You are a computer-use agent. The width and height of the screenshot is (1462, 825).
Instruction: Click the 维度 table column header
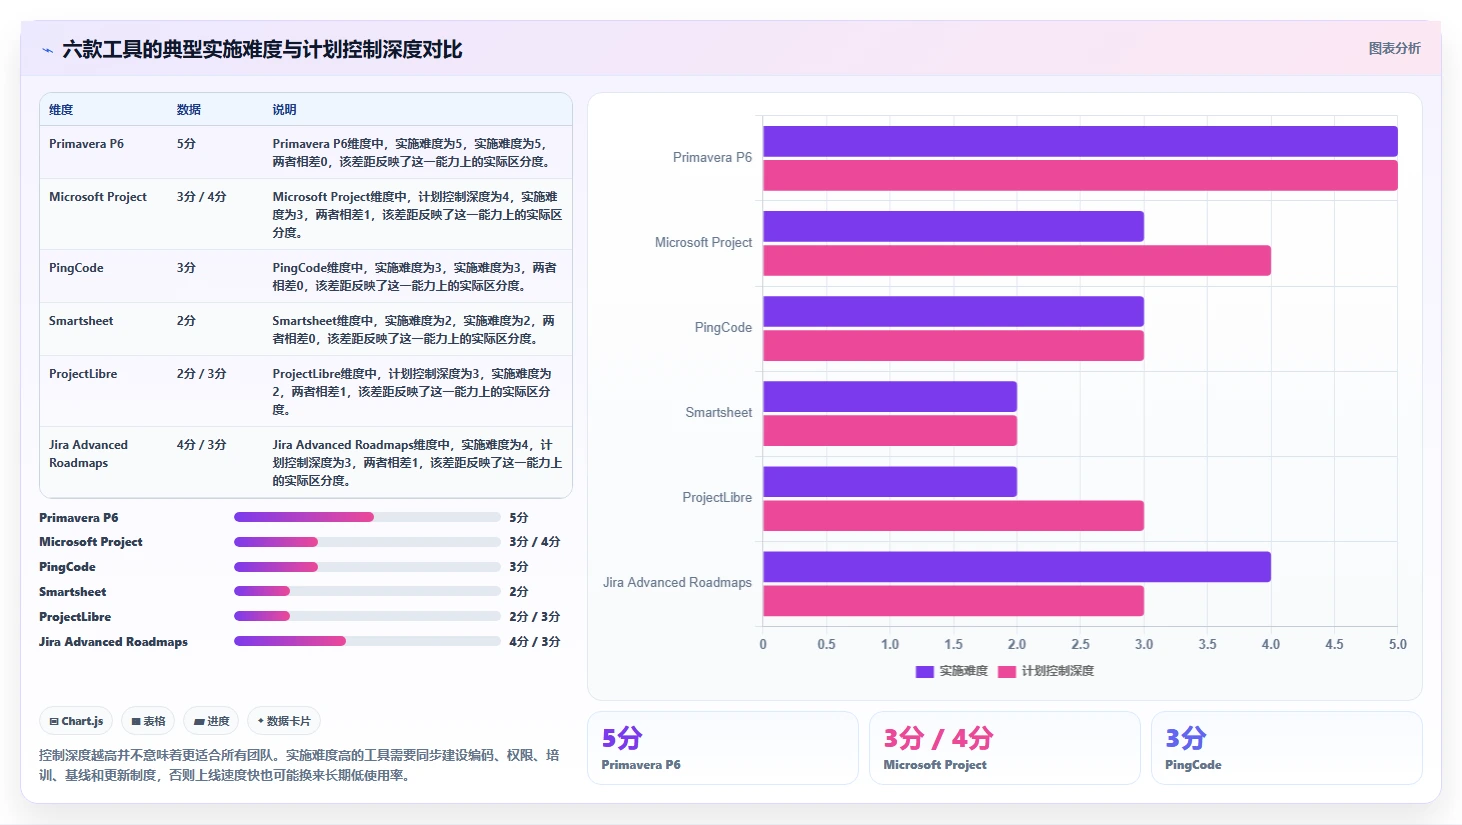point(61,110)
